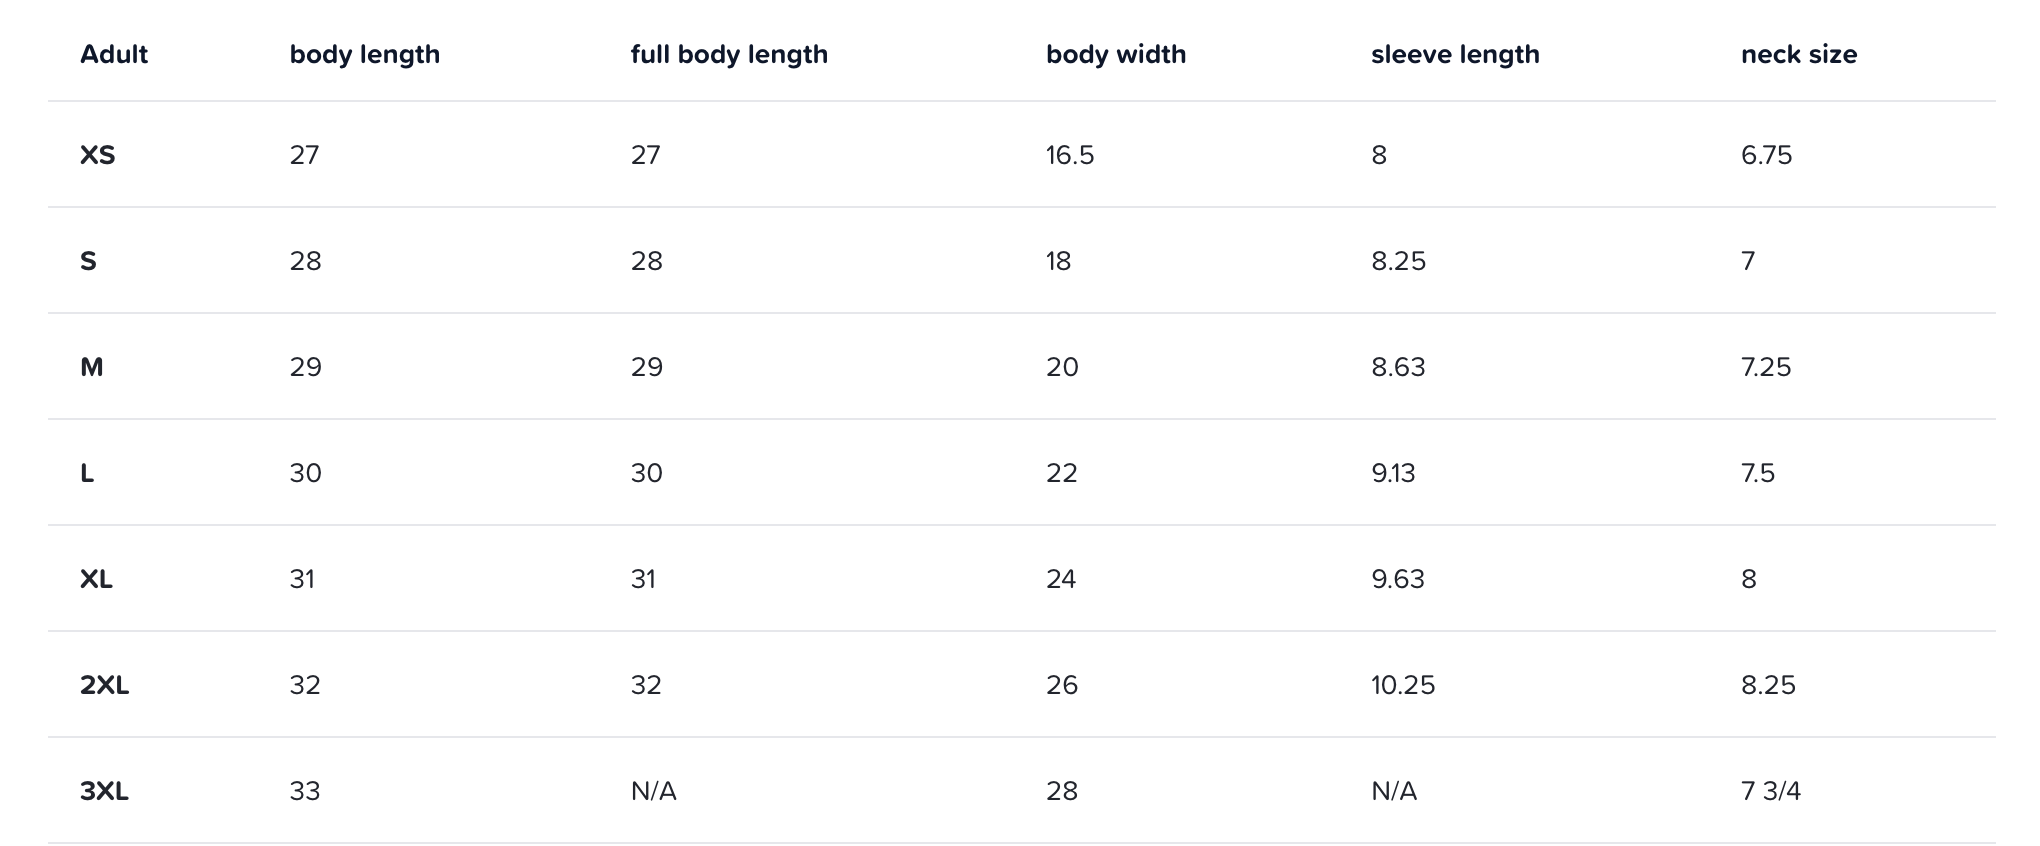Click the 16.5 body width value
Image resolution: width=2040 pixels, height=846 pixels.
click(1070, 155)
